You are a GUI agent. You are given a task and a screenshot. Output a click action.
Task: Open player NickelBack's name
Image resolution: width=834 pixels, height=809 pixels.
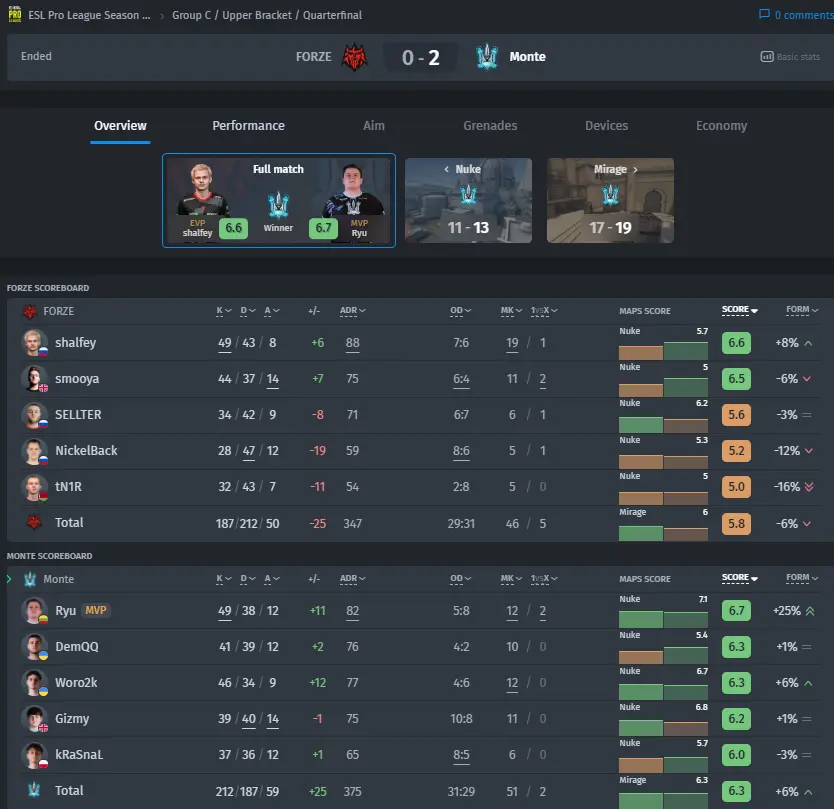[x=86, y=451]
